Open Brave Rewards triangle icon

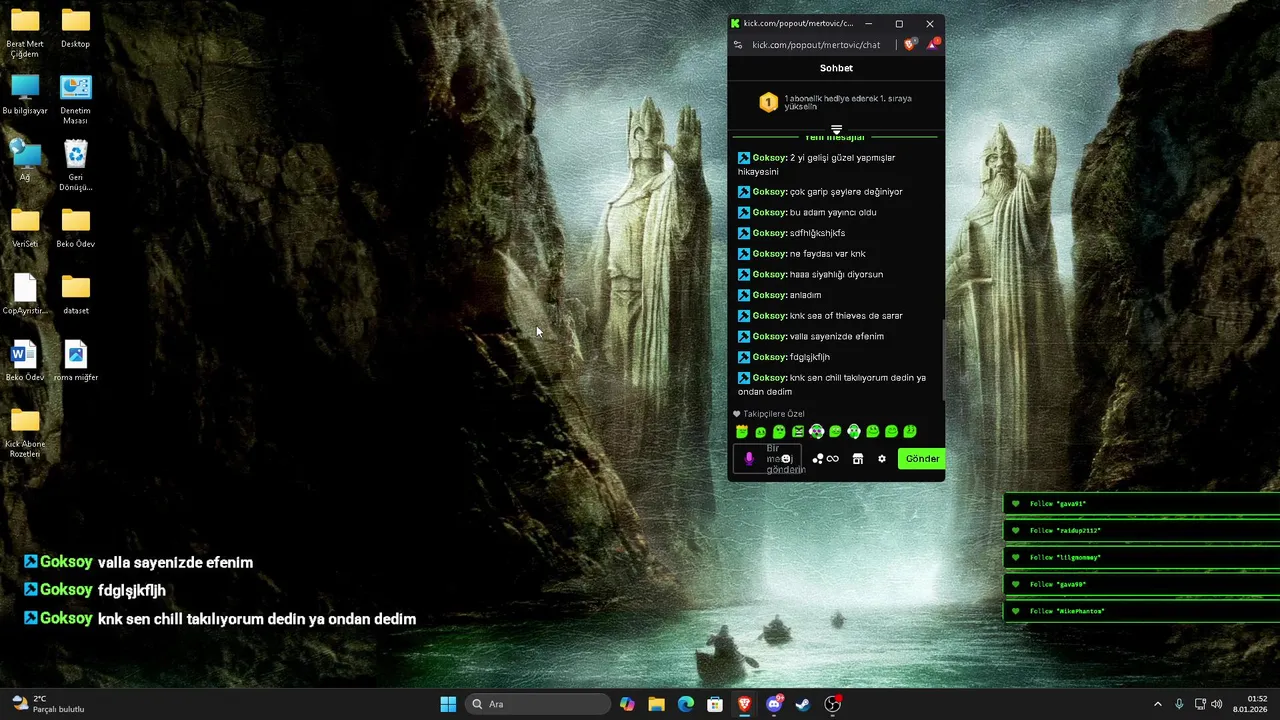click(932, 45)
